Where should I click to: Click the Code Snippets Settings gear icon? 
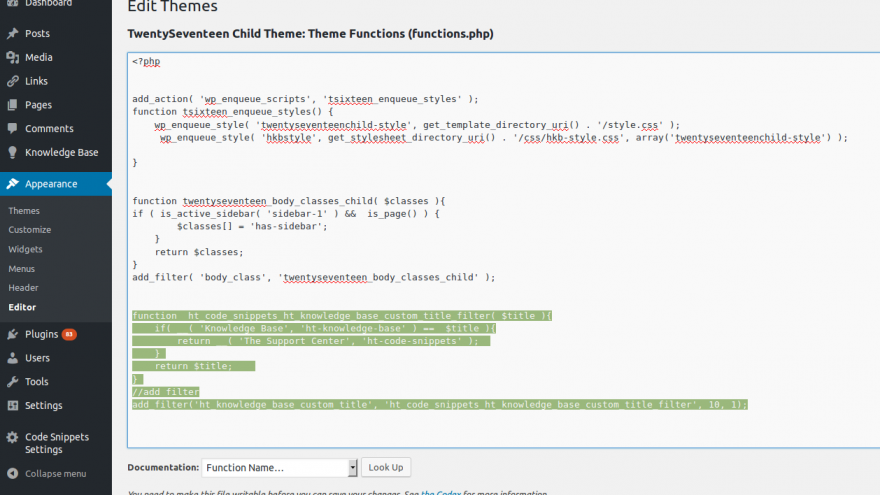pos(12,437)
